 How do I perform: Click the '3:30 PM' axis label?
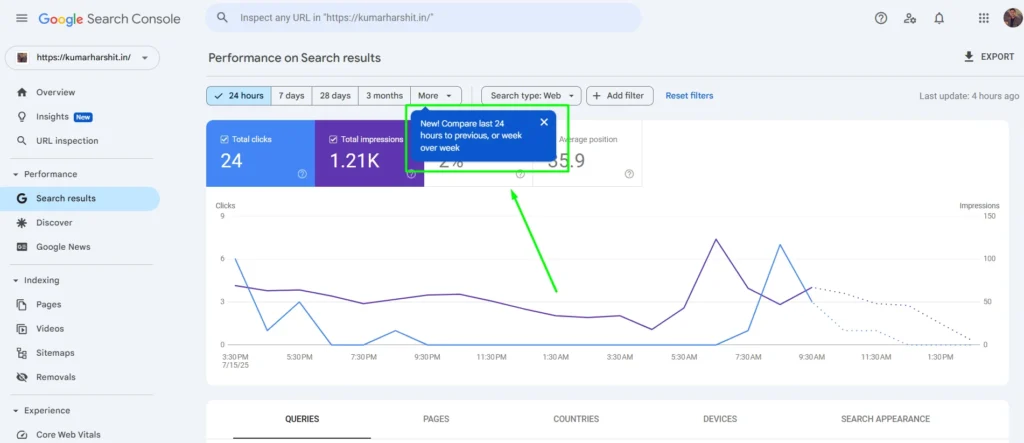235,357
